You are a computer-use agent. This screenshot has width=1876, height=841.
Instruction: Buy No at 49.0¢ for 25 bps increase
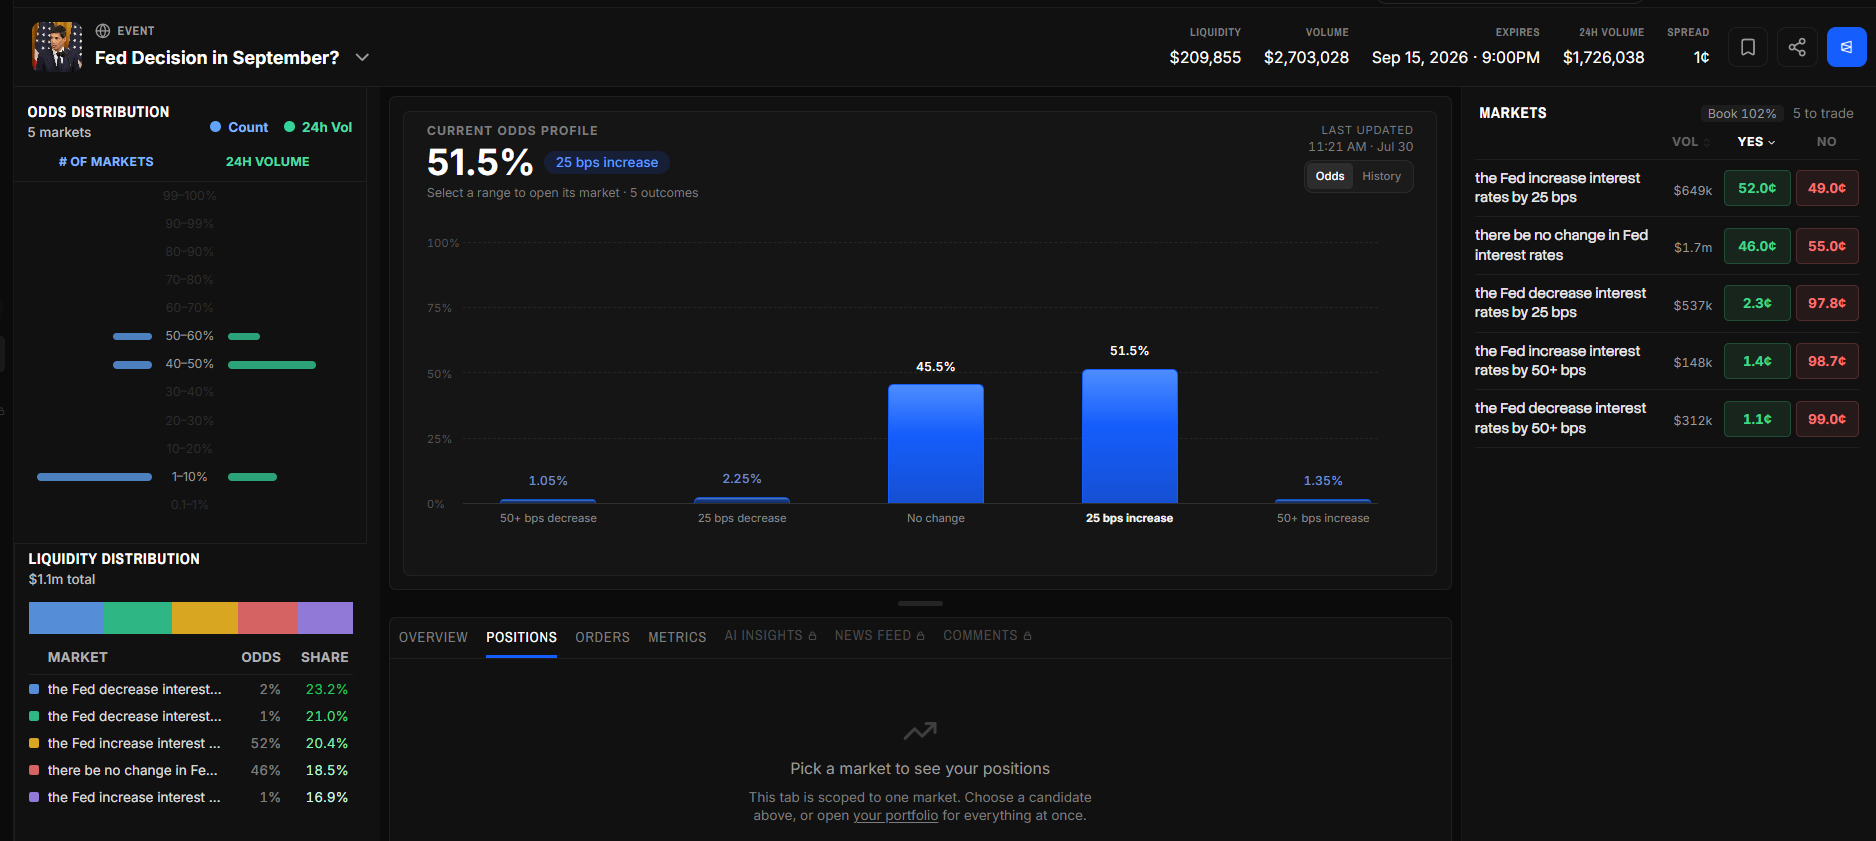pos(1827,188)
